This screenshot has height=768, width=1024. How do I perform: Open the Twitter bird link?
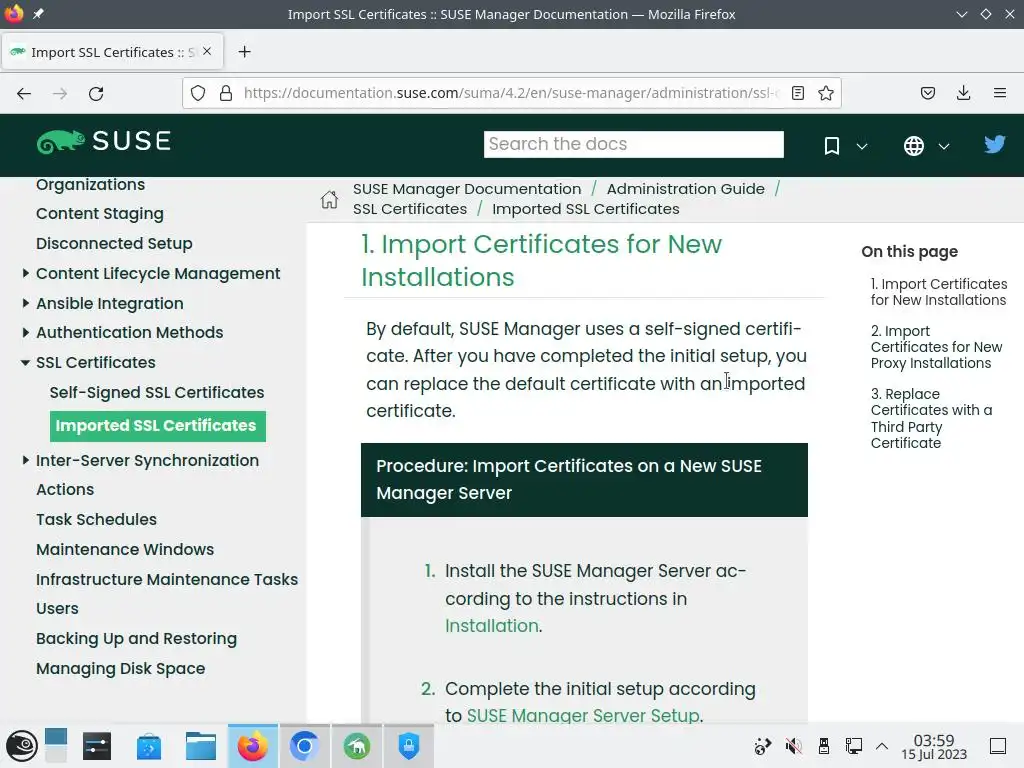995,144
